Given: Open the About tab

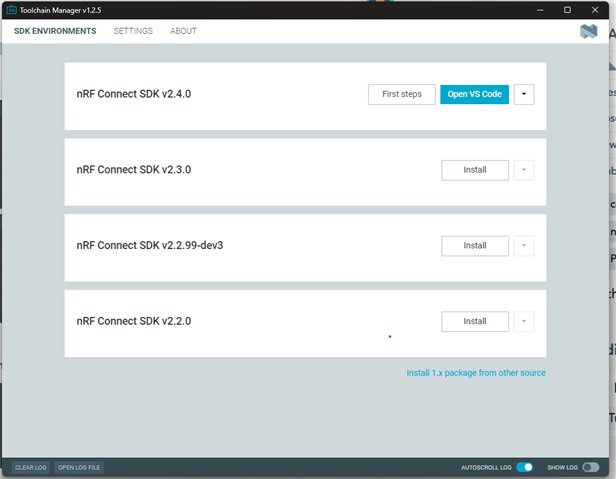Looking at the screenshot, I should 183,31.
